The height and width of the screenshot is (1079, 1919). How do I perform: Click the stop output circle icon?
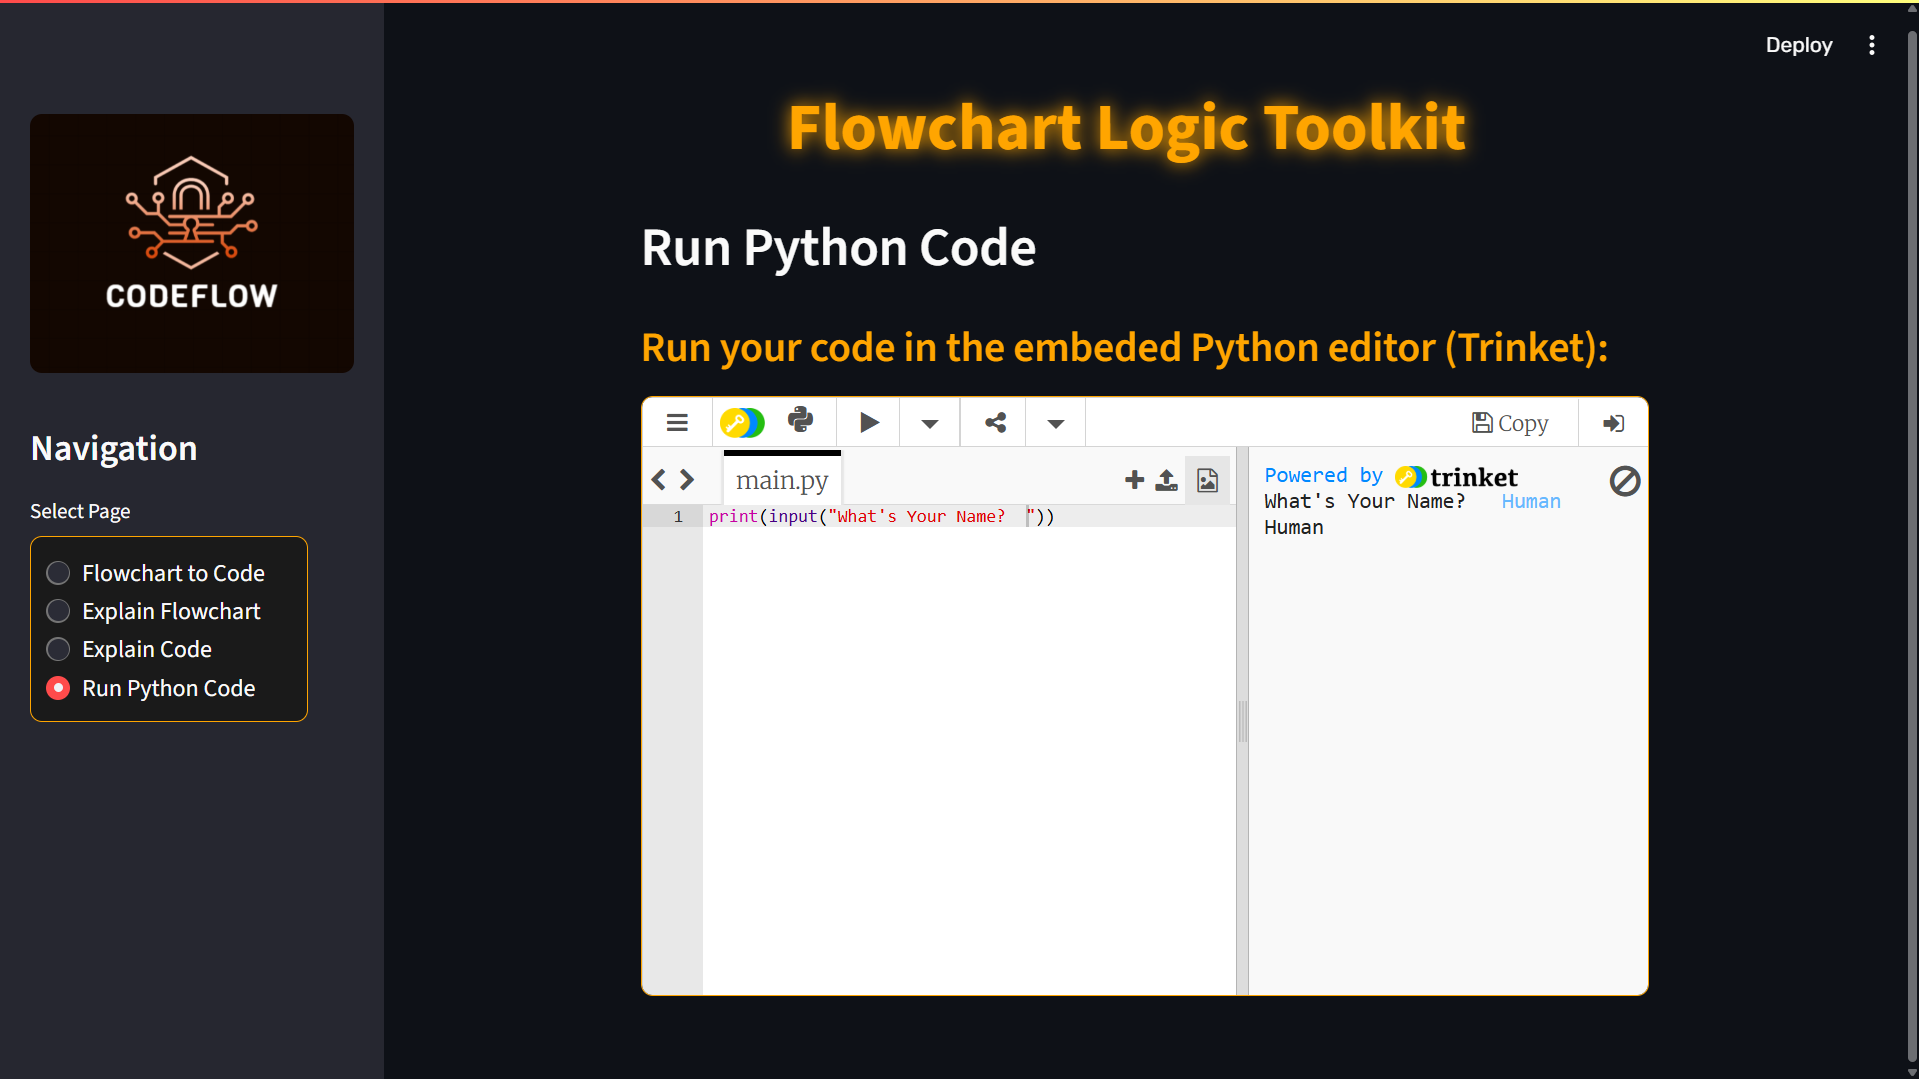pos(1625,481)
